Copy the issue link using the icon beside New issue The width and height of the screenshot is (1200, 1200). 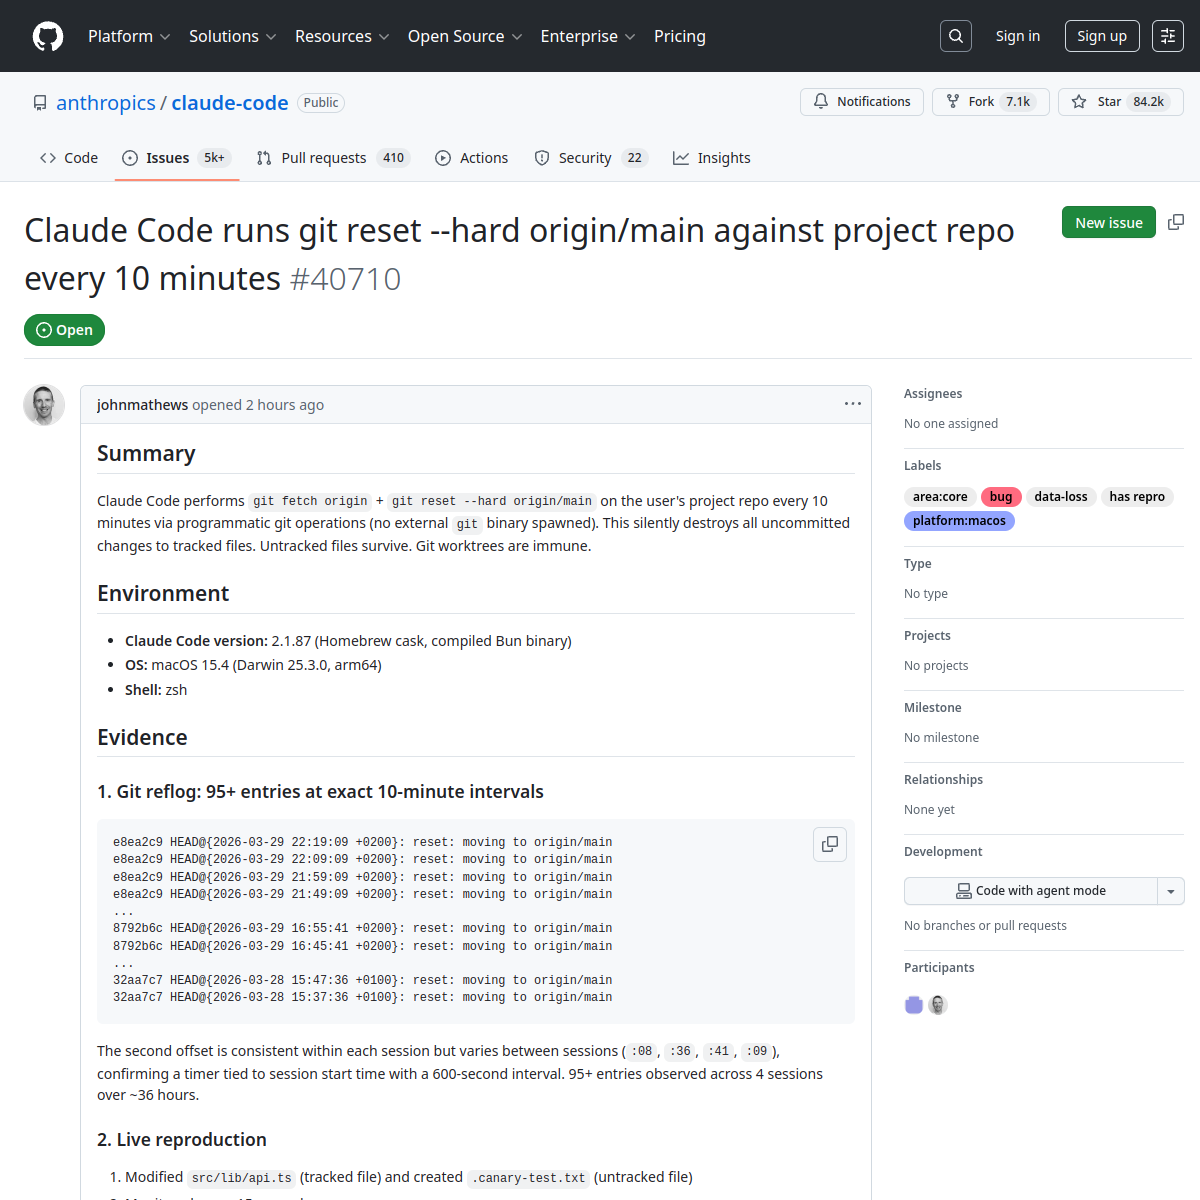pos(1176,222)
